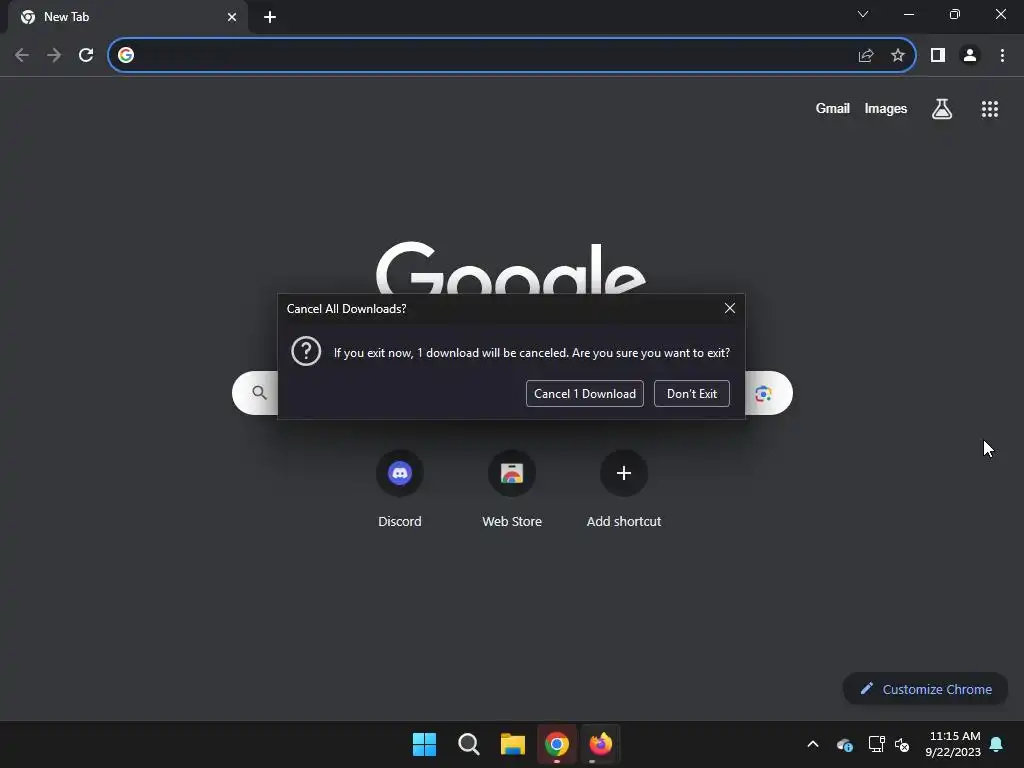Open the tab search dropdown arrow
Image resolution: width=1024 pixels, height=768 pixels.
(x=863, y=14)
